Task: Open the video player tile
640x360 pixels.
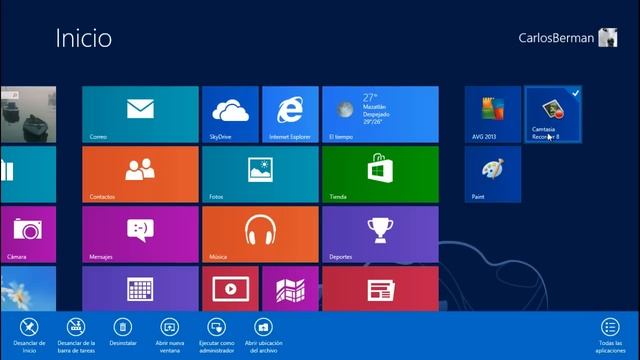Action: tap(230, 289)
